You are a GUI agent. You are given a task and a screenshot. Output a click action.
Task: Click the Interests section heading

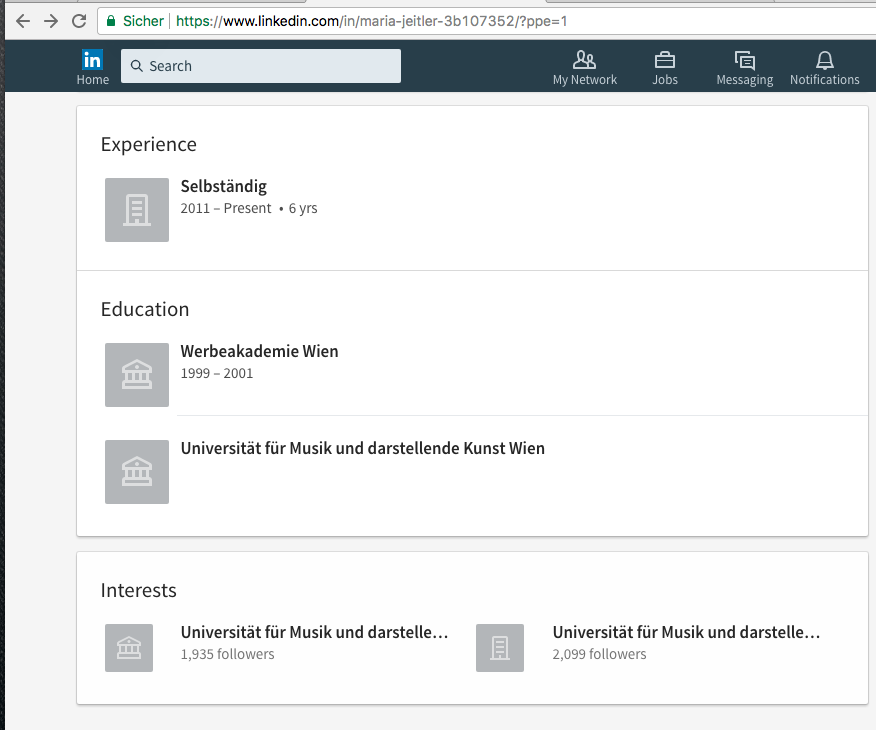tap(139, 590)
